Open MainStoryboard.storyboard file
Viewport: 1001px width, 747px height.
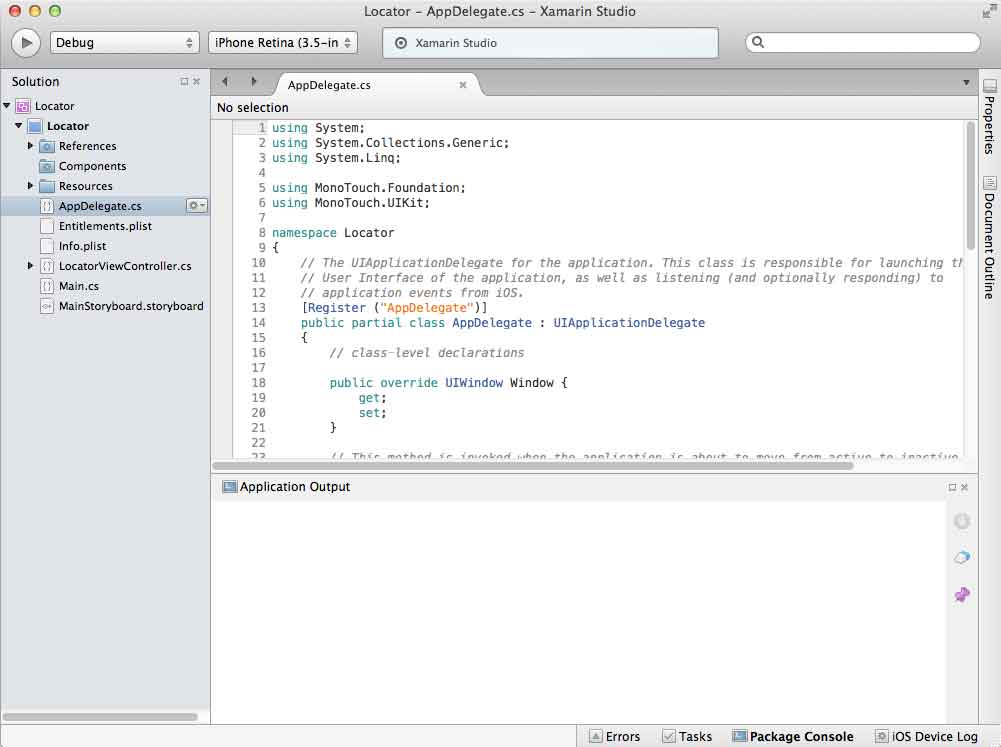pos(131,306)
